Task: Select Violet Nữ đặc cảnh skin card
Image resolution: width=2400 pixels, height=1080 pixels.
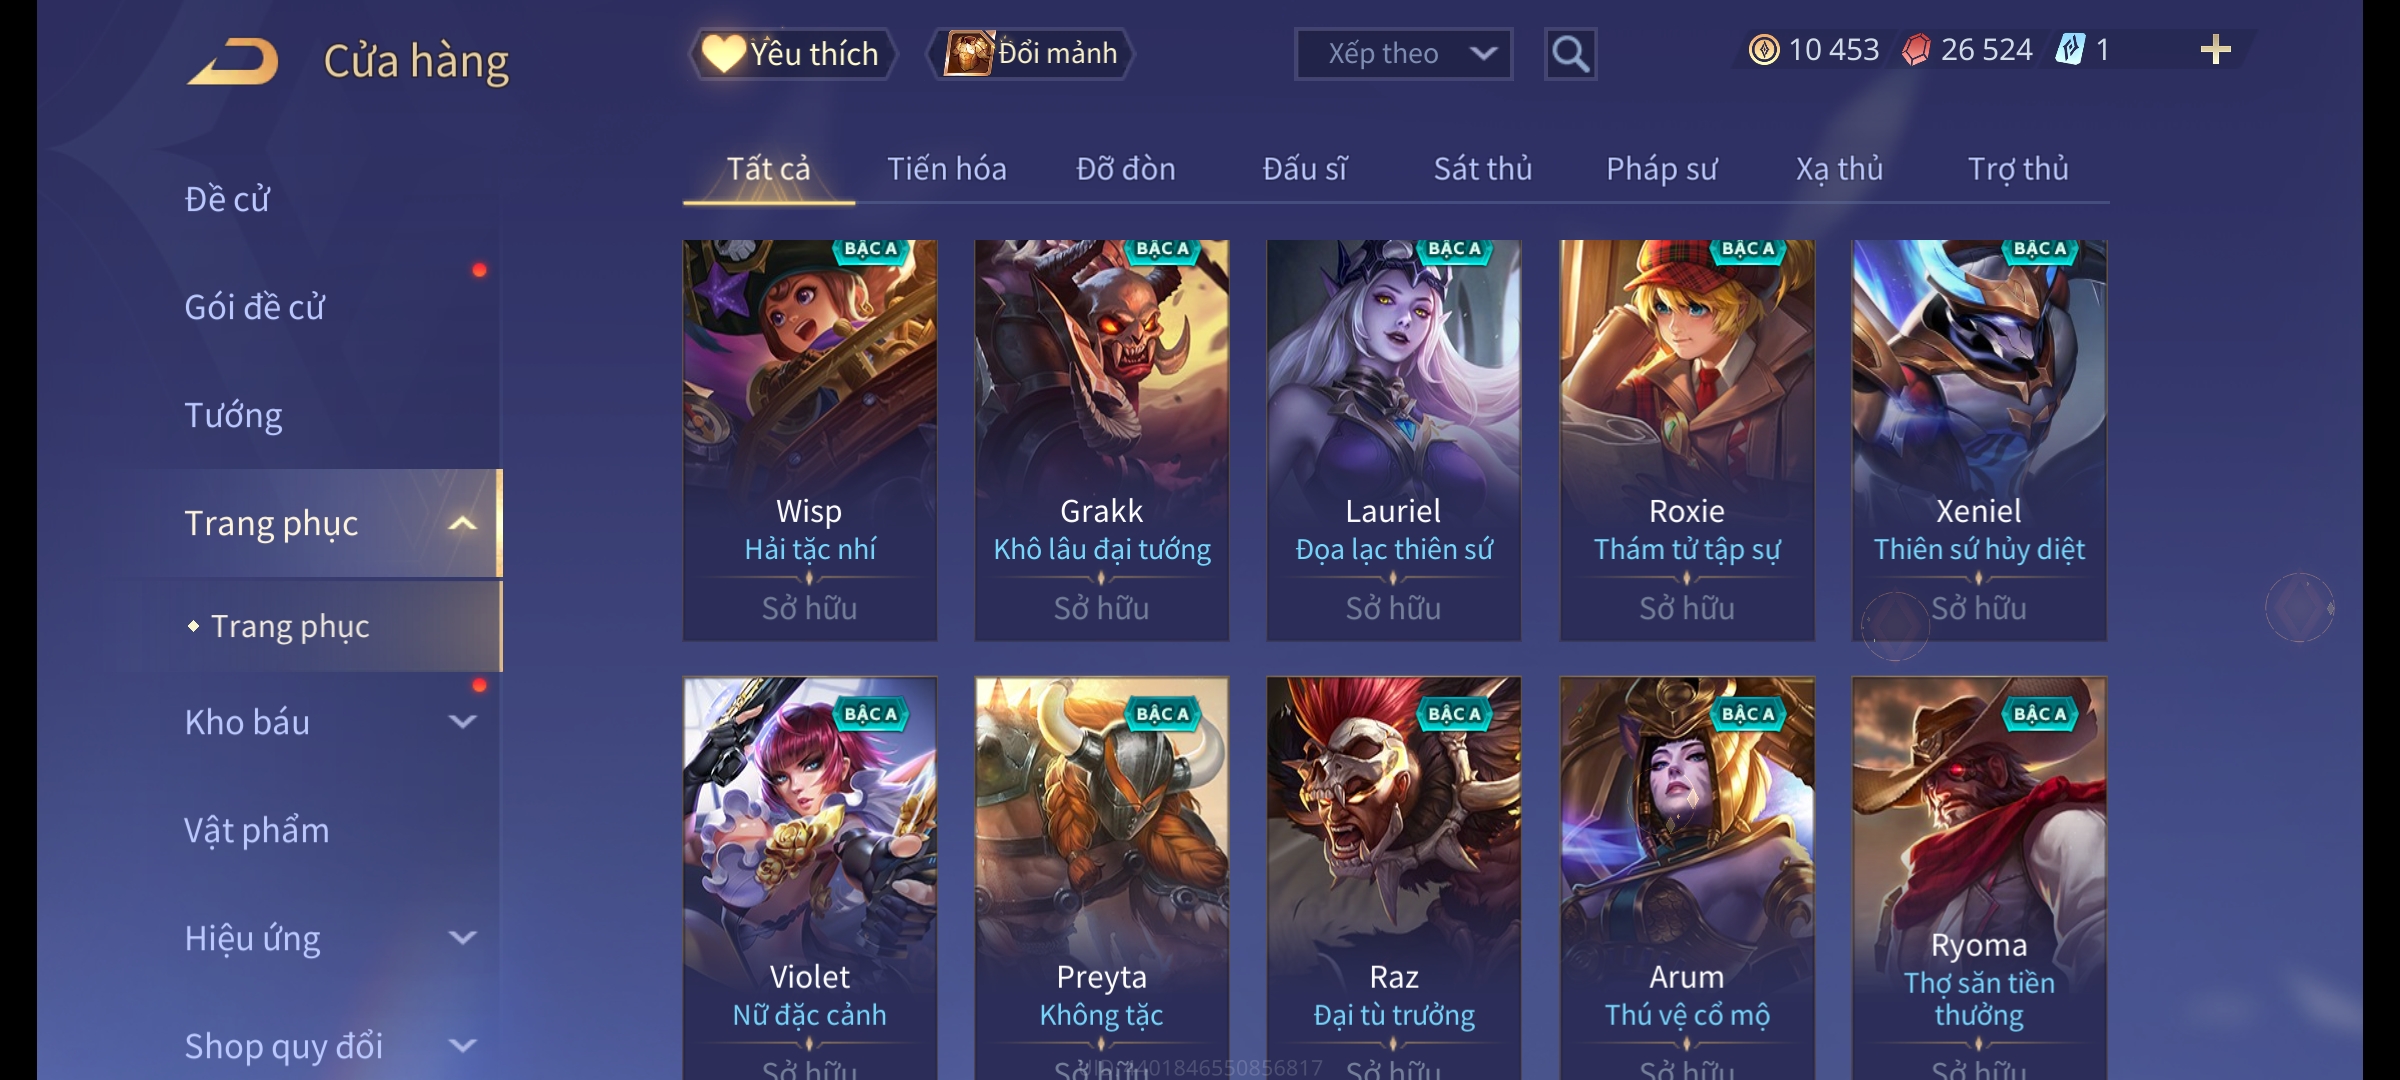Action: 810,878
